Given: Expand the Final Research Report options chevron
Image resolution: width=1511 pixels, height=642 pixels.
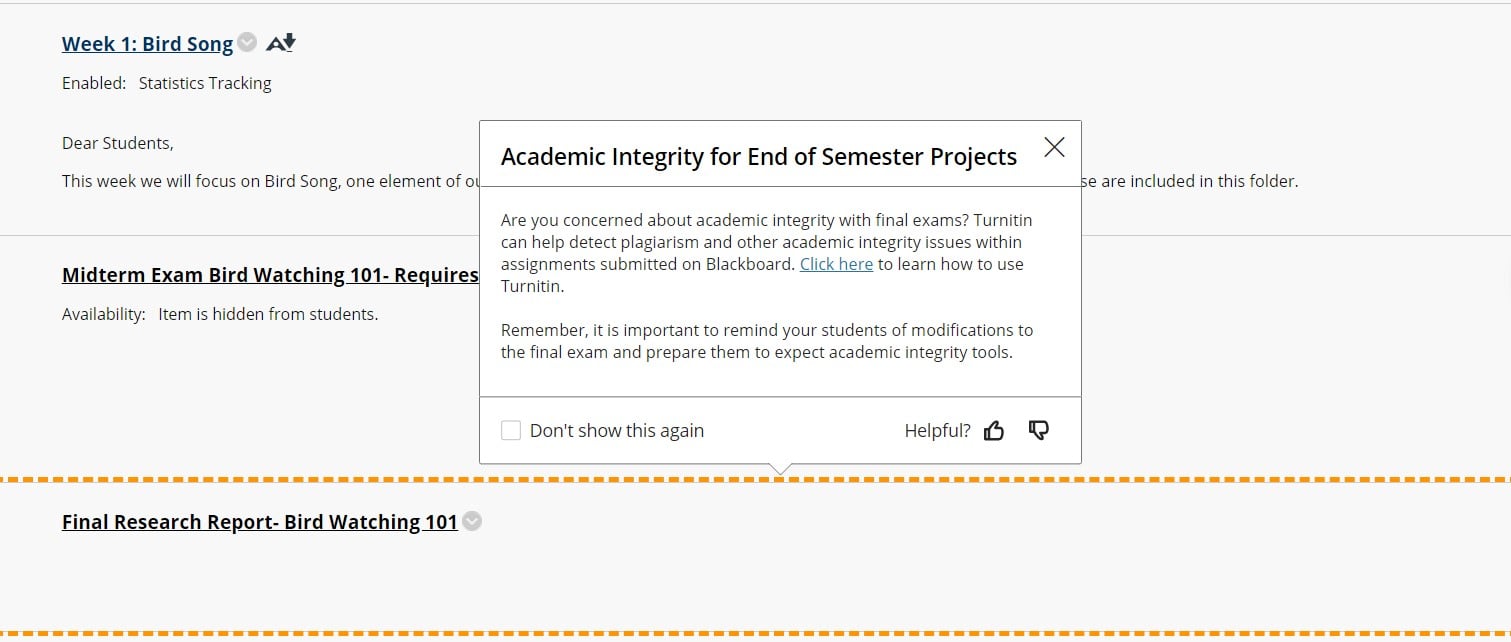Looking at the screenshot, I should click(x=471, y=521).
